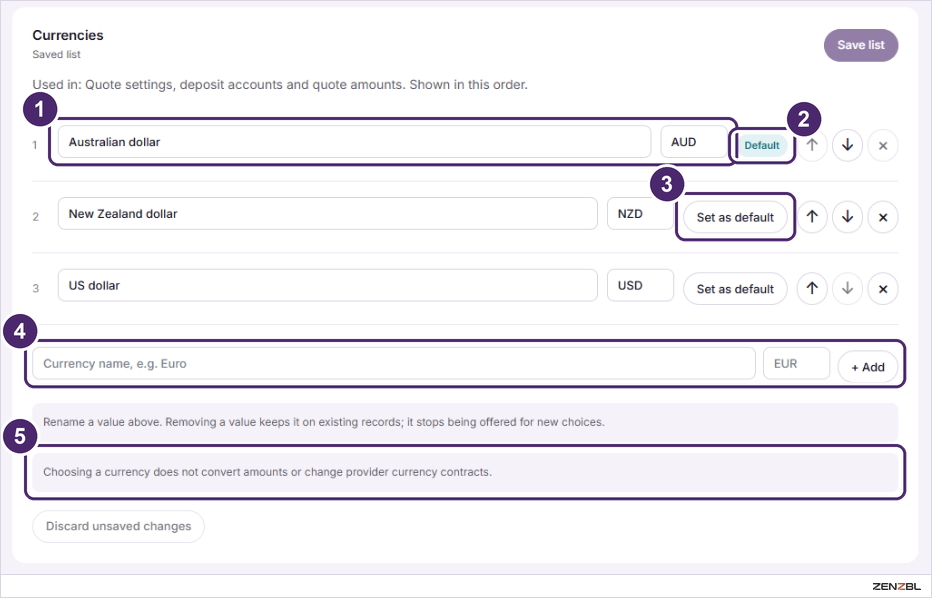
Task: Edit the New Zealand dollar name field
Action: click(328, 213)
